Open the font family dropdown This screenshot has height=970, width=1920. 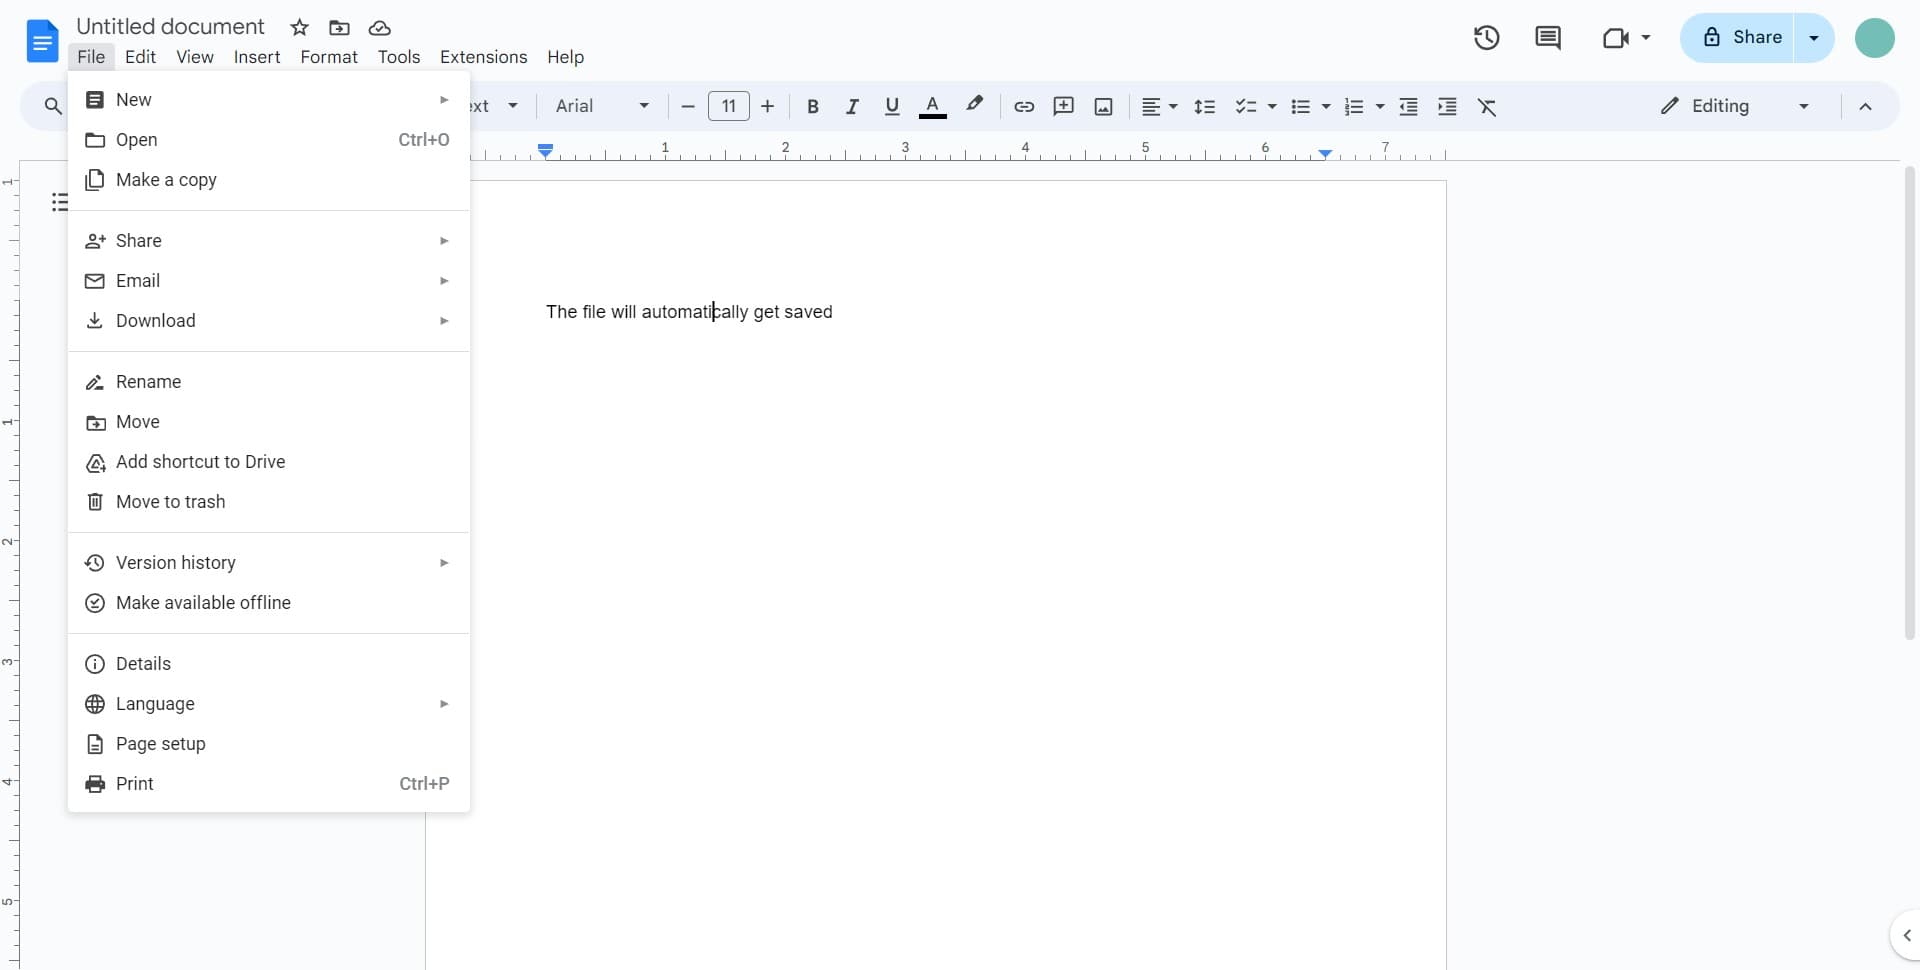601,106
